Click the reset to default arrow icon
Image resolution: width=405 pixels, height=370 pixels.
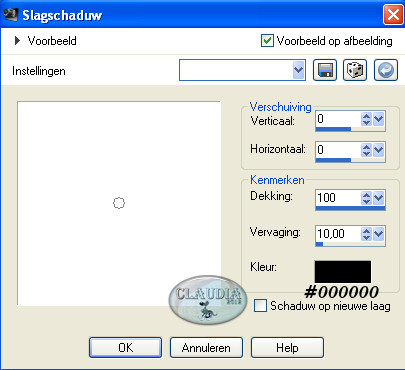[386, 70]
